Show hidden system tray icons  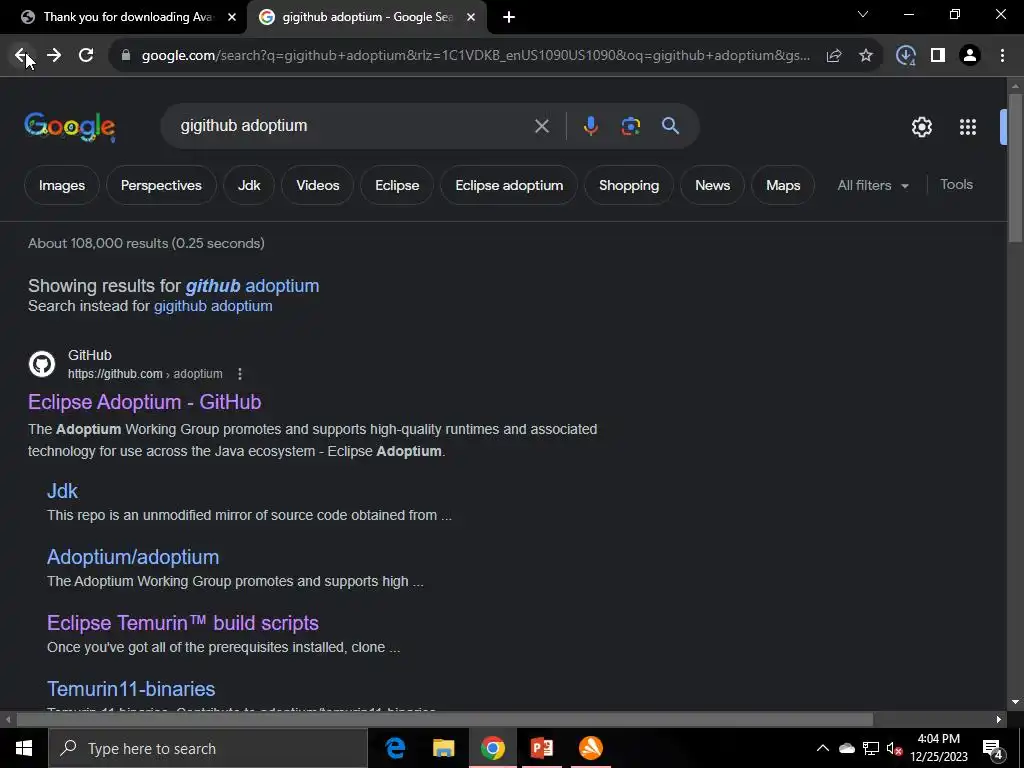click(823, 748)
